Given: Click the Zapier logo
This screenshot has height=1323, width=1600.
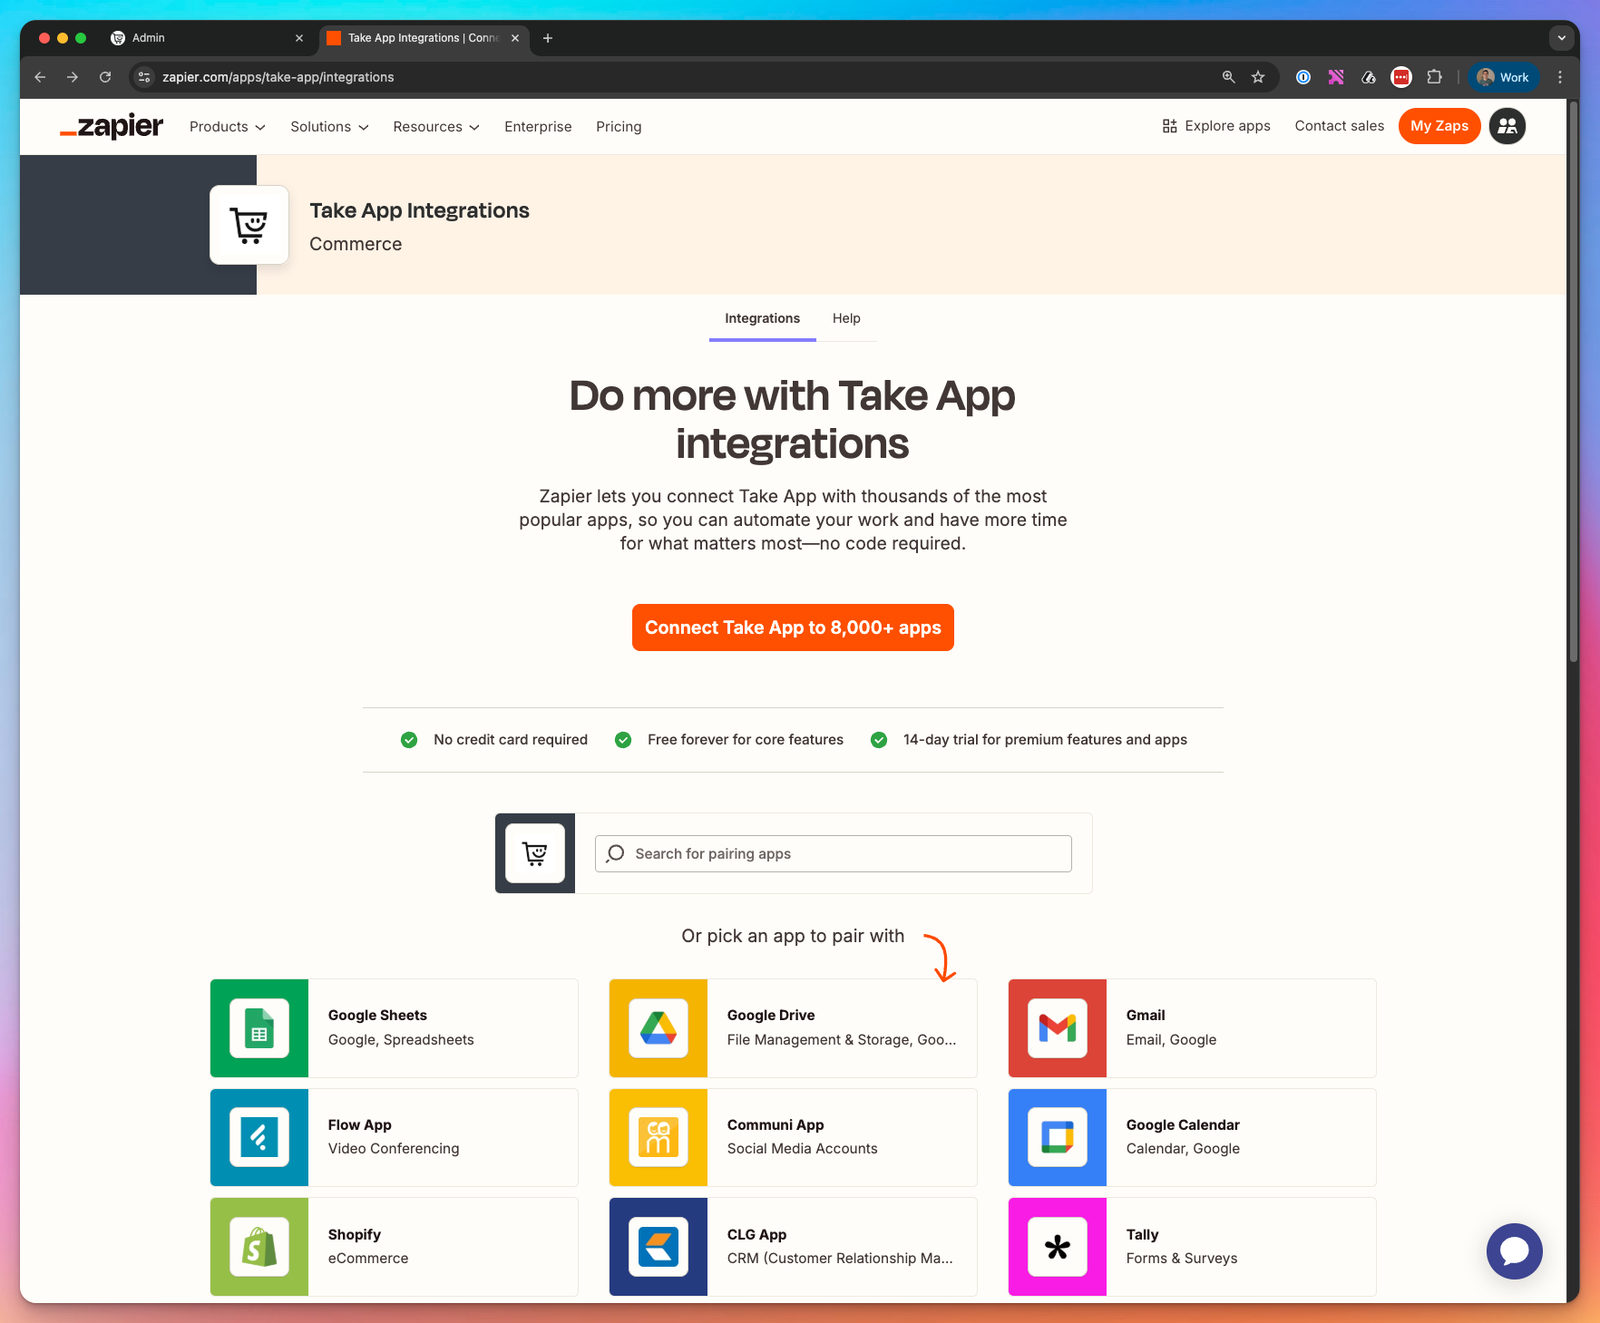Looking at the screenshot, I should pos(111,127).
